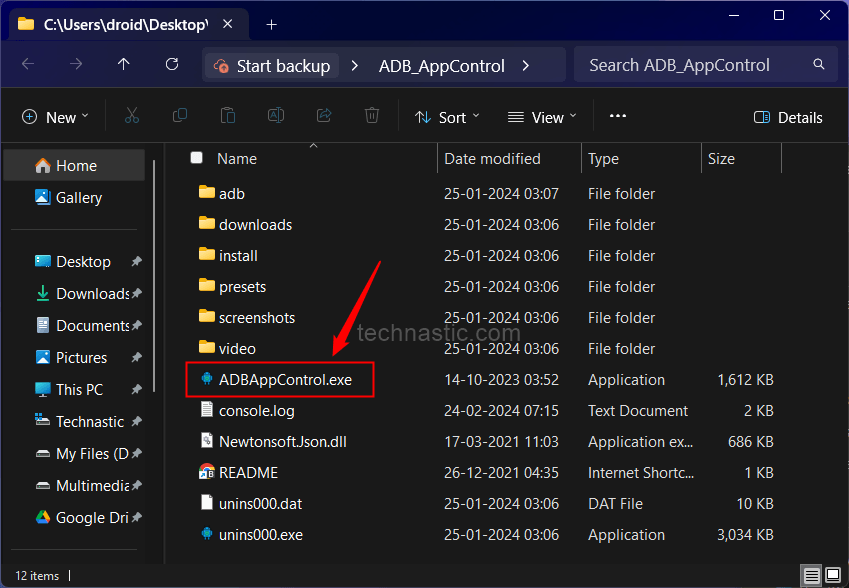
Task: Select the unins000.exe application icon
Action: (x=206, y=533)
